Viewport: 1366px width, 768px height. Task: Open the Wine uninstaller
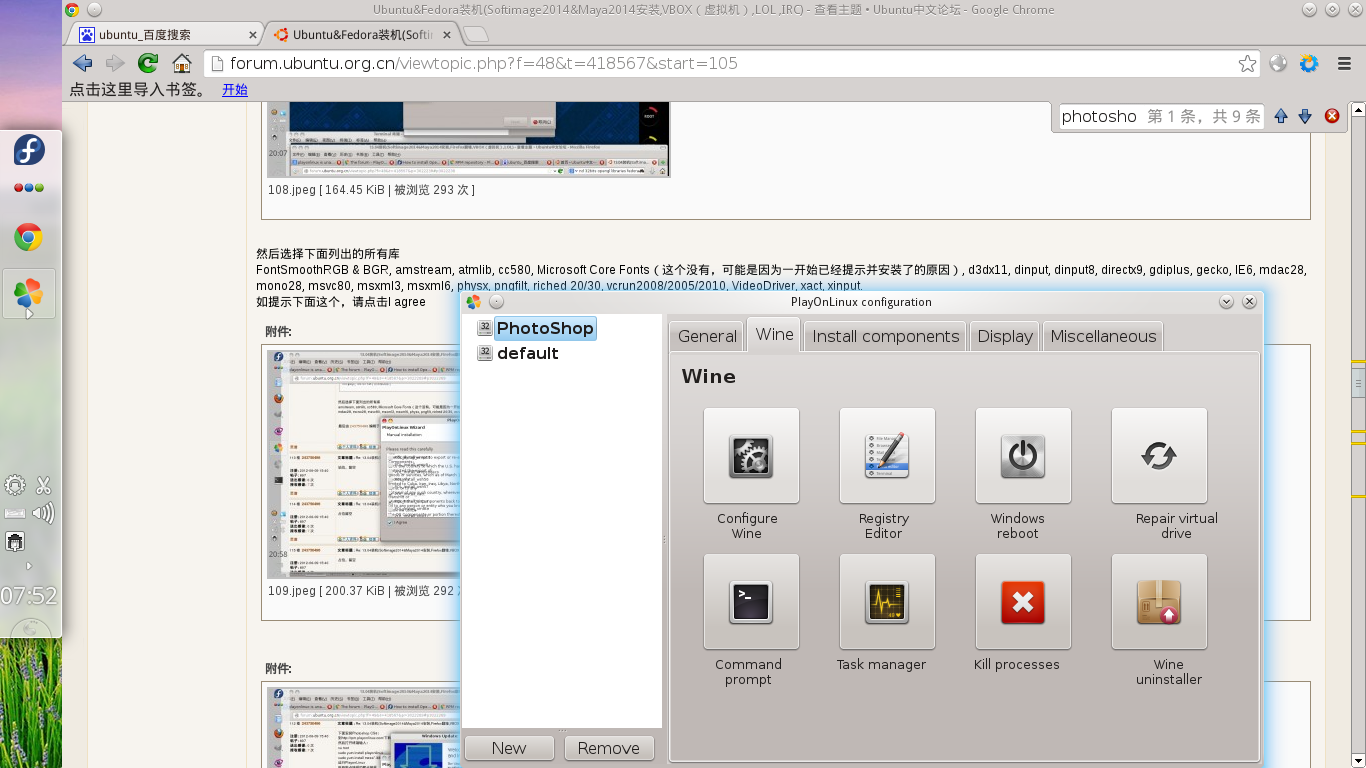1159,602
